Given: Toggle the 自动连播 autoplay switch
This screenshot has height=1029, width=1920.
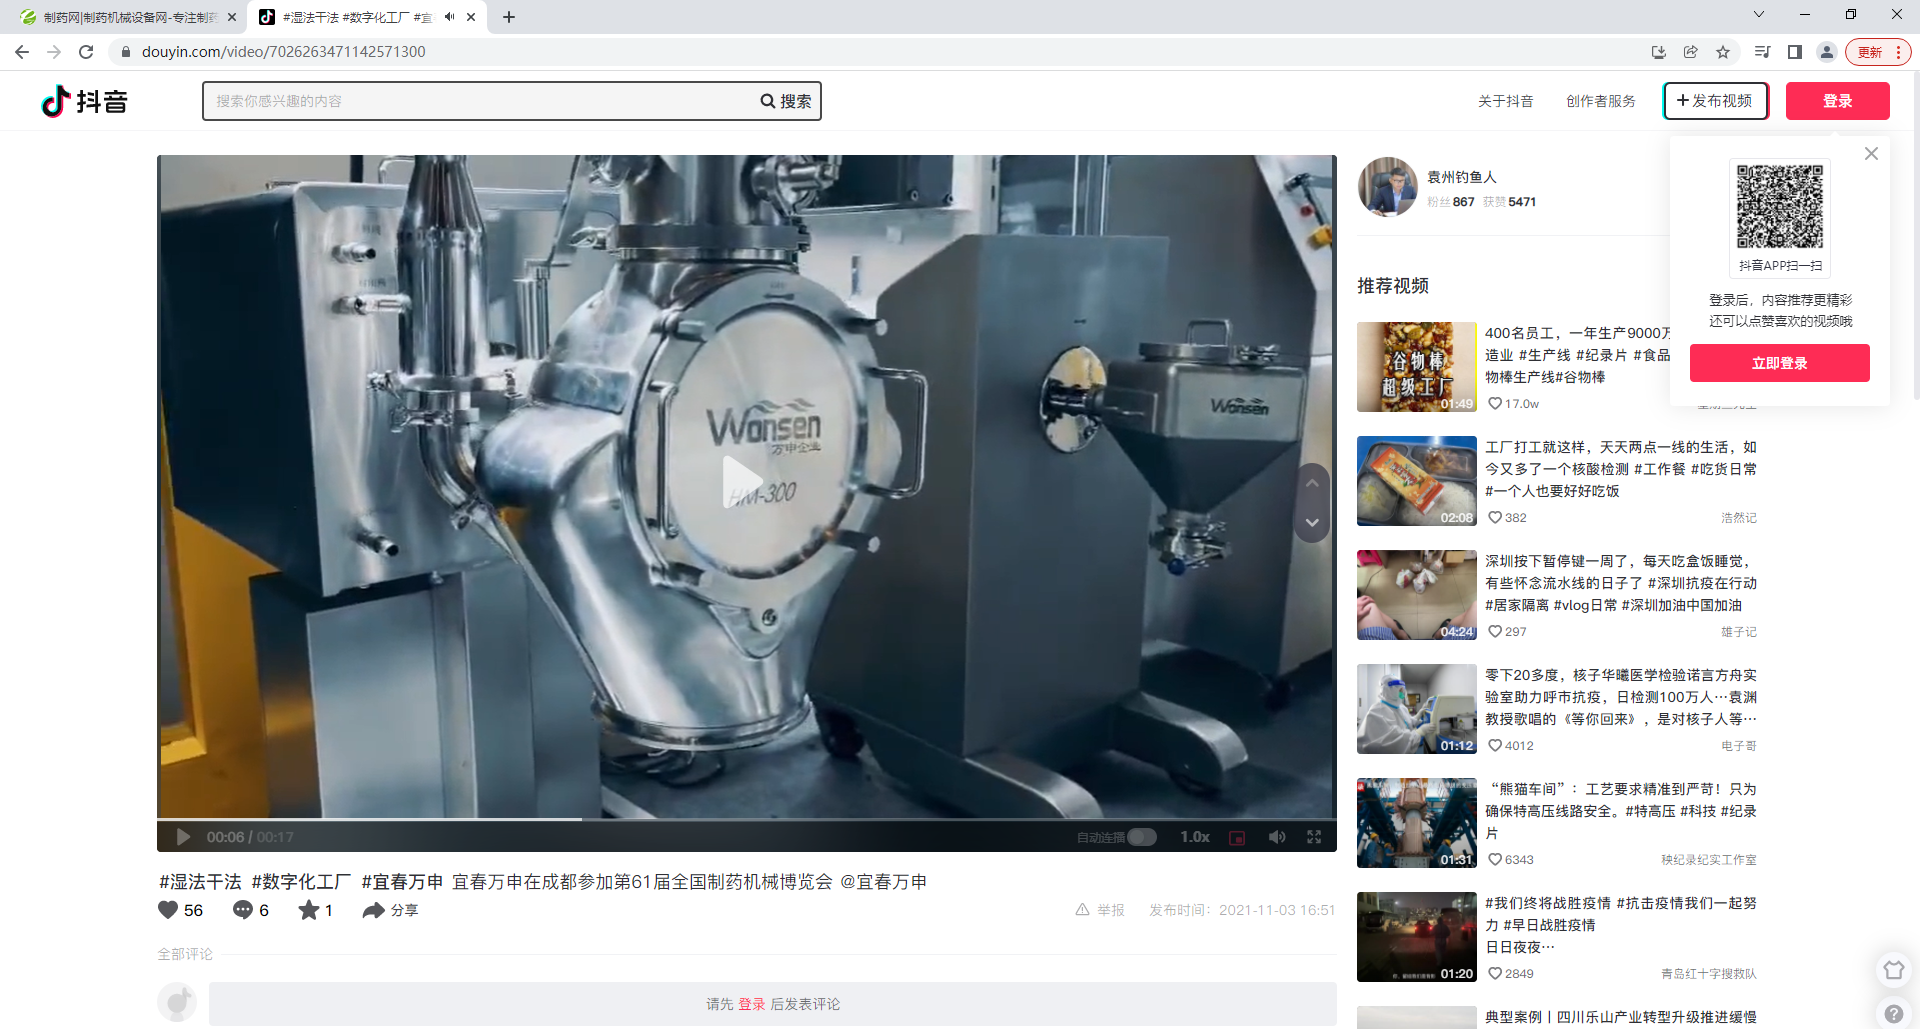Looking at the screenshot, I should [1141, 837].
